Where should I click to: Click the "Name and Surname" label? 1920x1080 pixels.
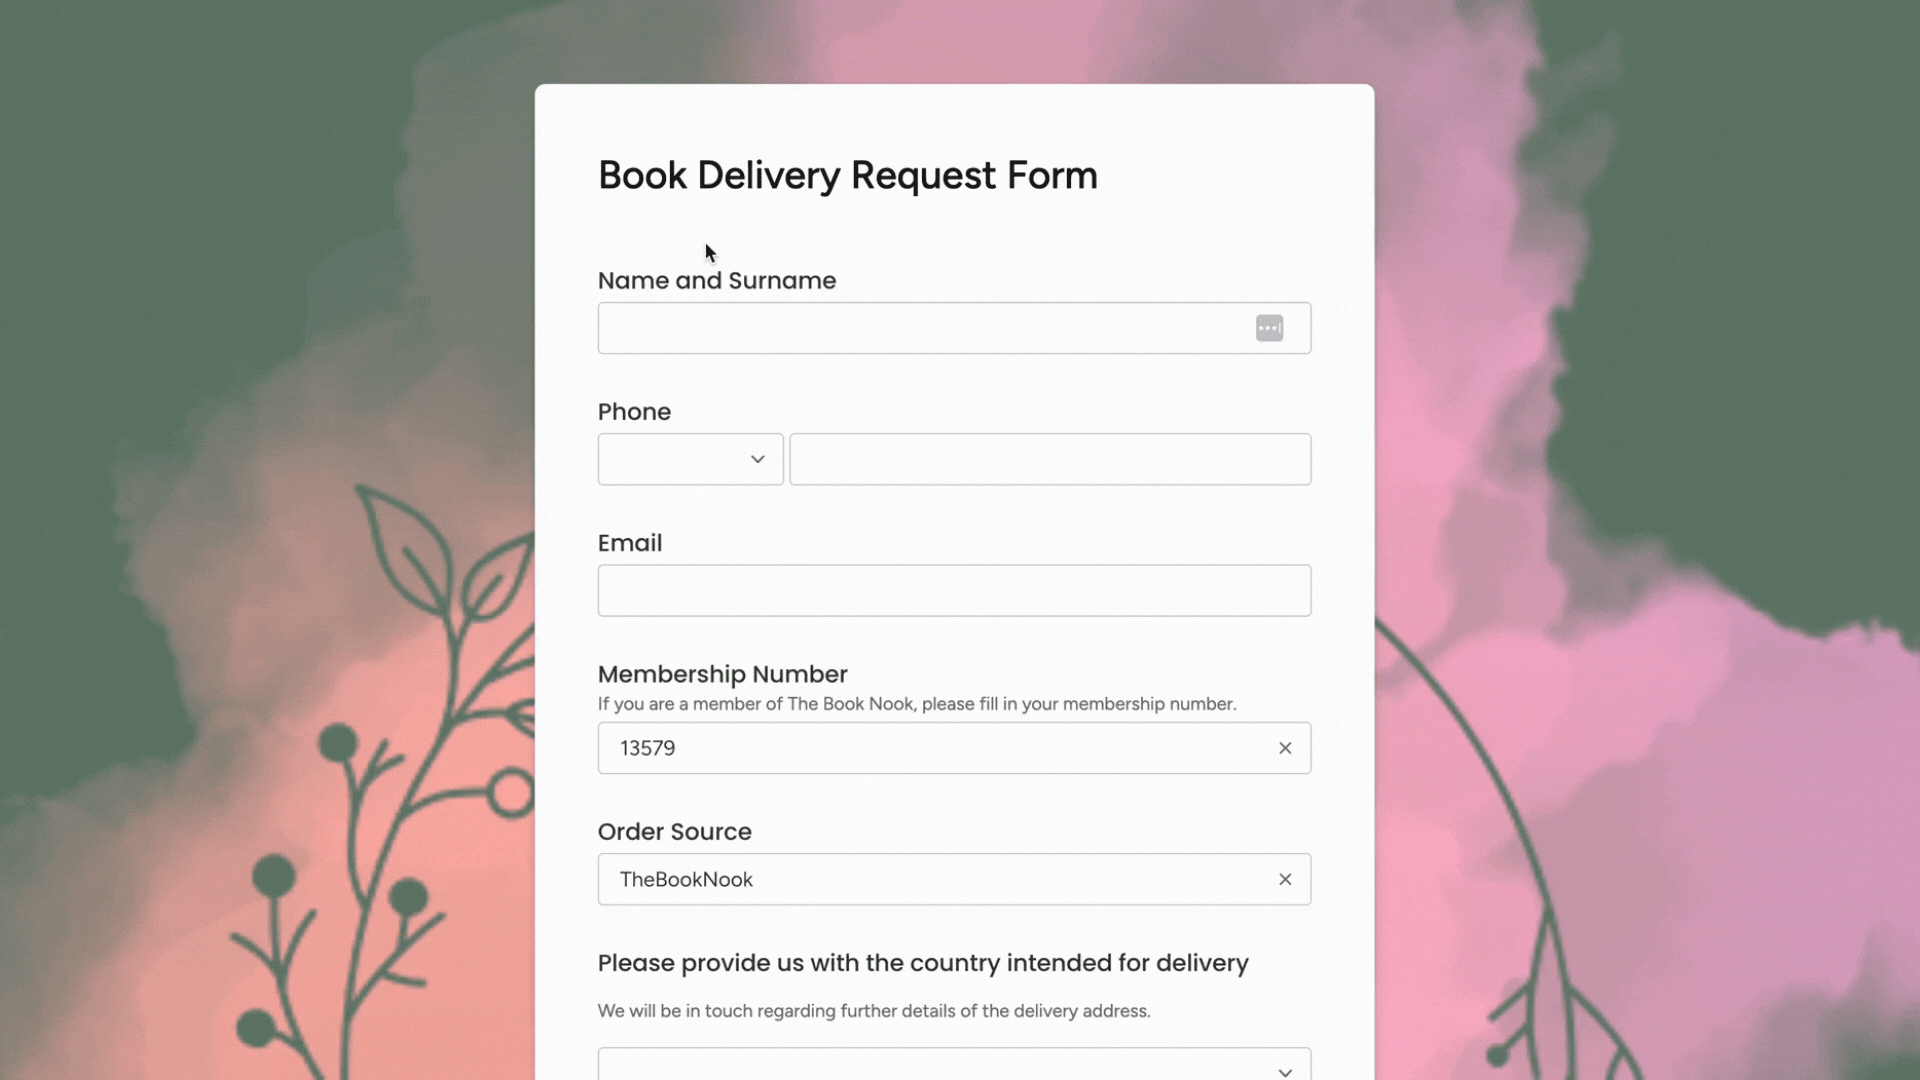coord(717,281)
